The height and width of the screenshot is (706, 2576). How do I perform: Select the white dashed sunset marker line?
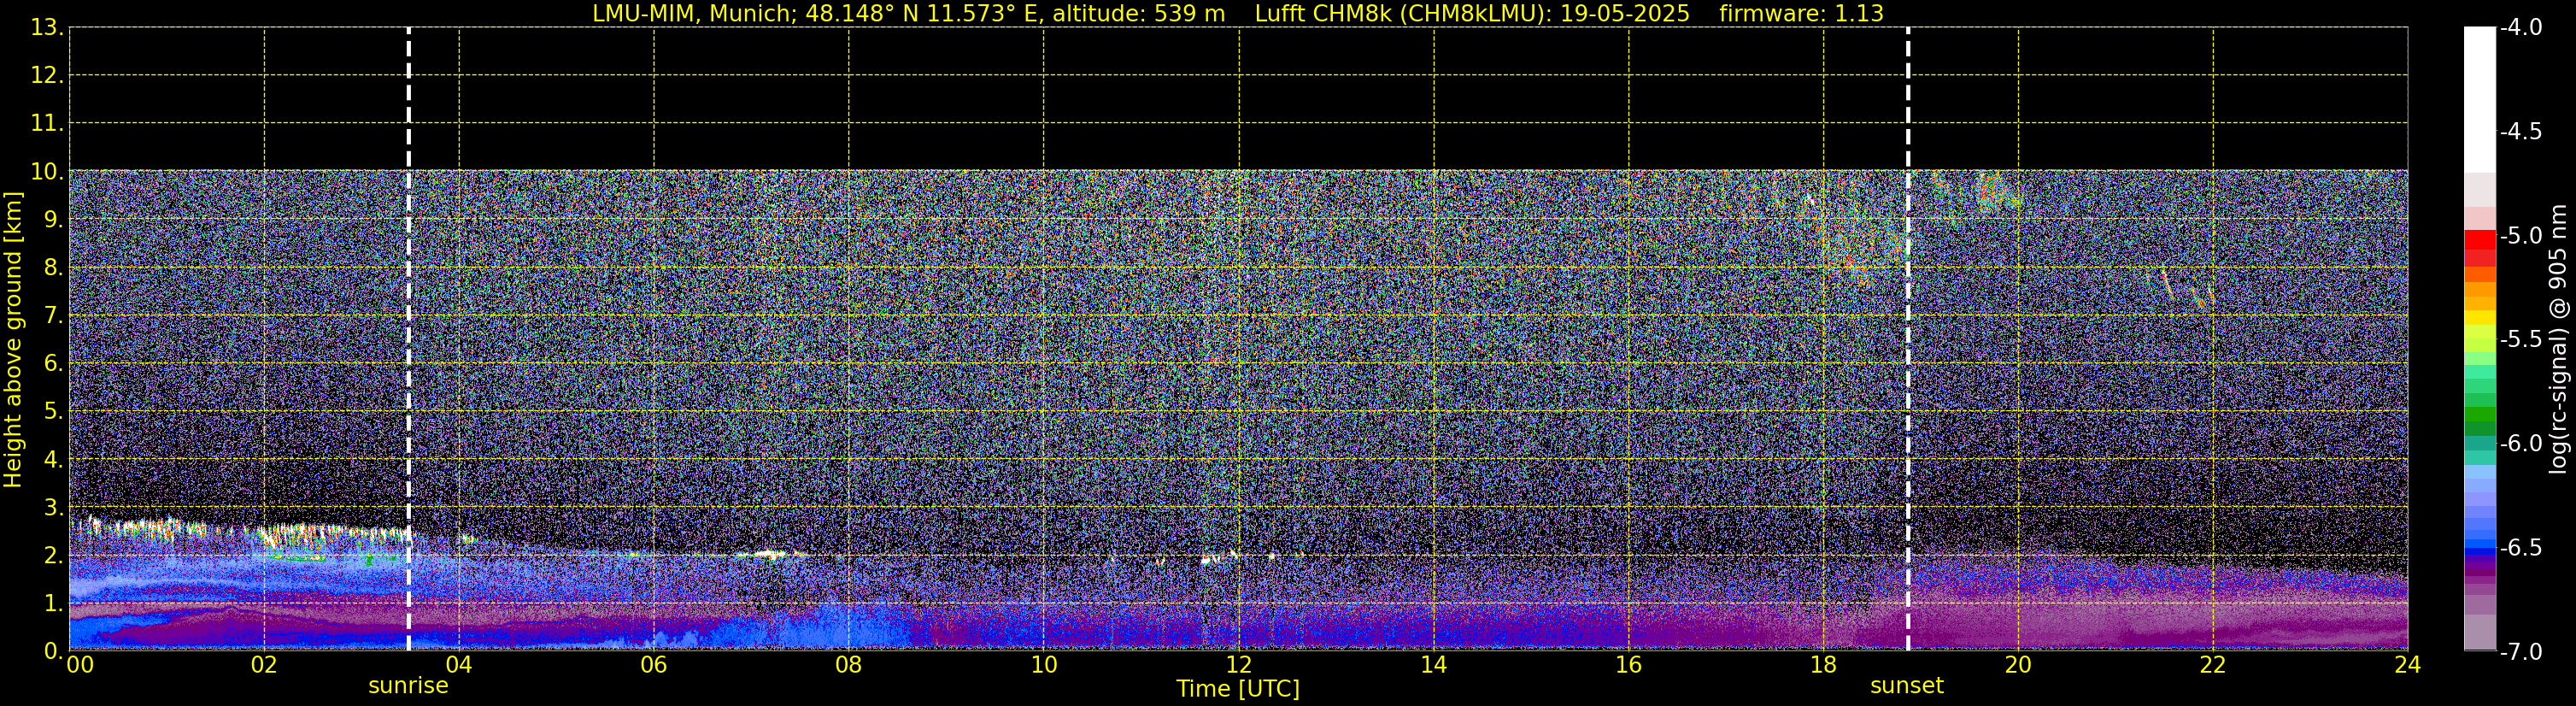tap(1908, 339)
